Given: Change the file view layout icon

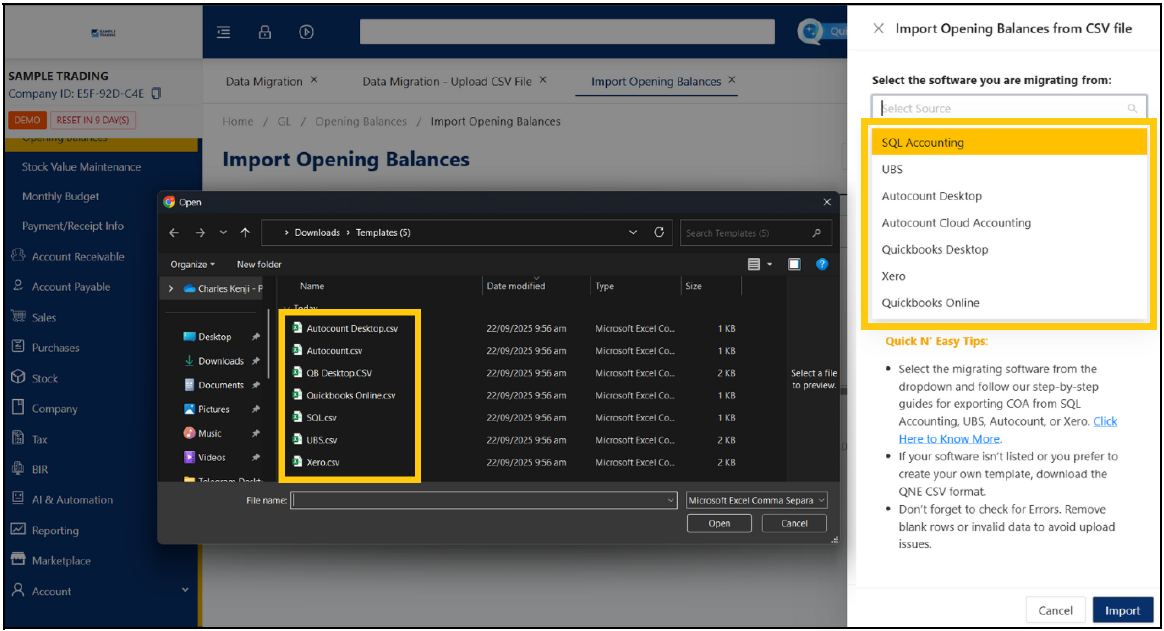Looking at the screenshot, I should click(753, 264).
